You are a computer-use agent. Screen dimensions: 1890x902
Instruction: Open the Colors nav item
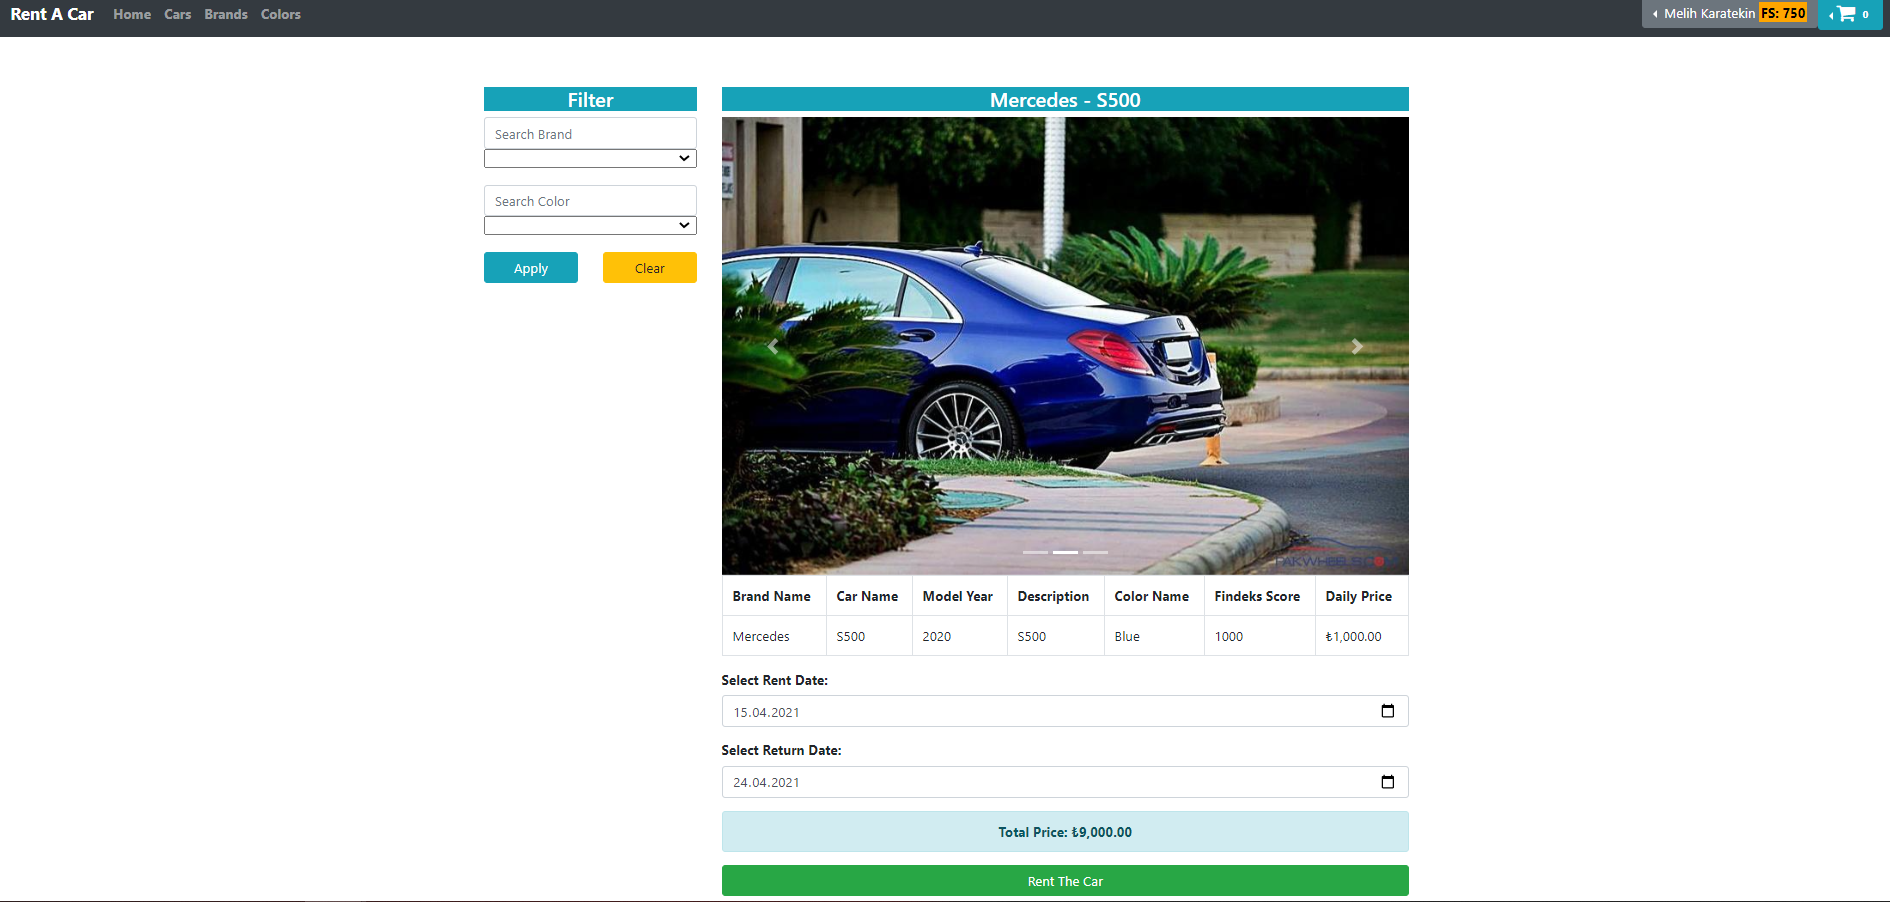coord(281,14)
